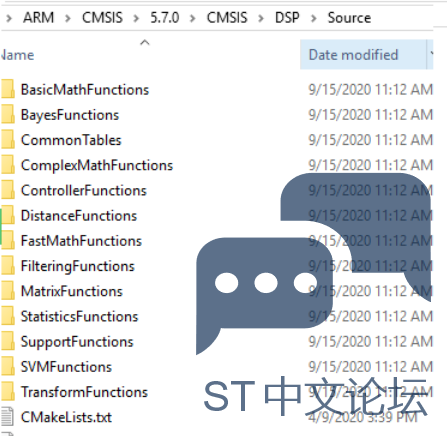Select the MatrixFunctions folder icon
Viewport: 447px width, 436px height.
7,291
